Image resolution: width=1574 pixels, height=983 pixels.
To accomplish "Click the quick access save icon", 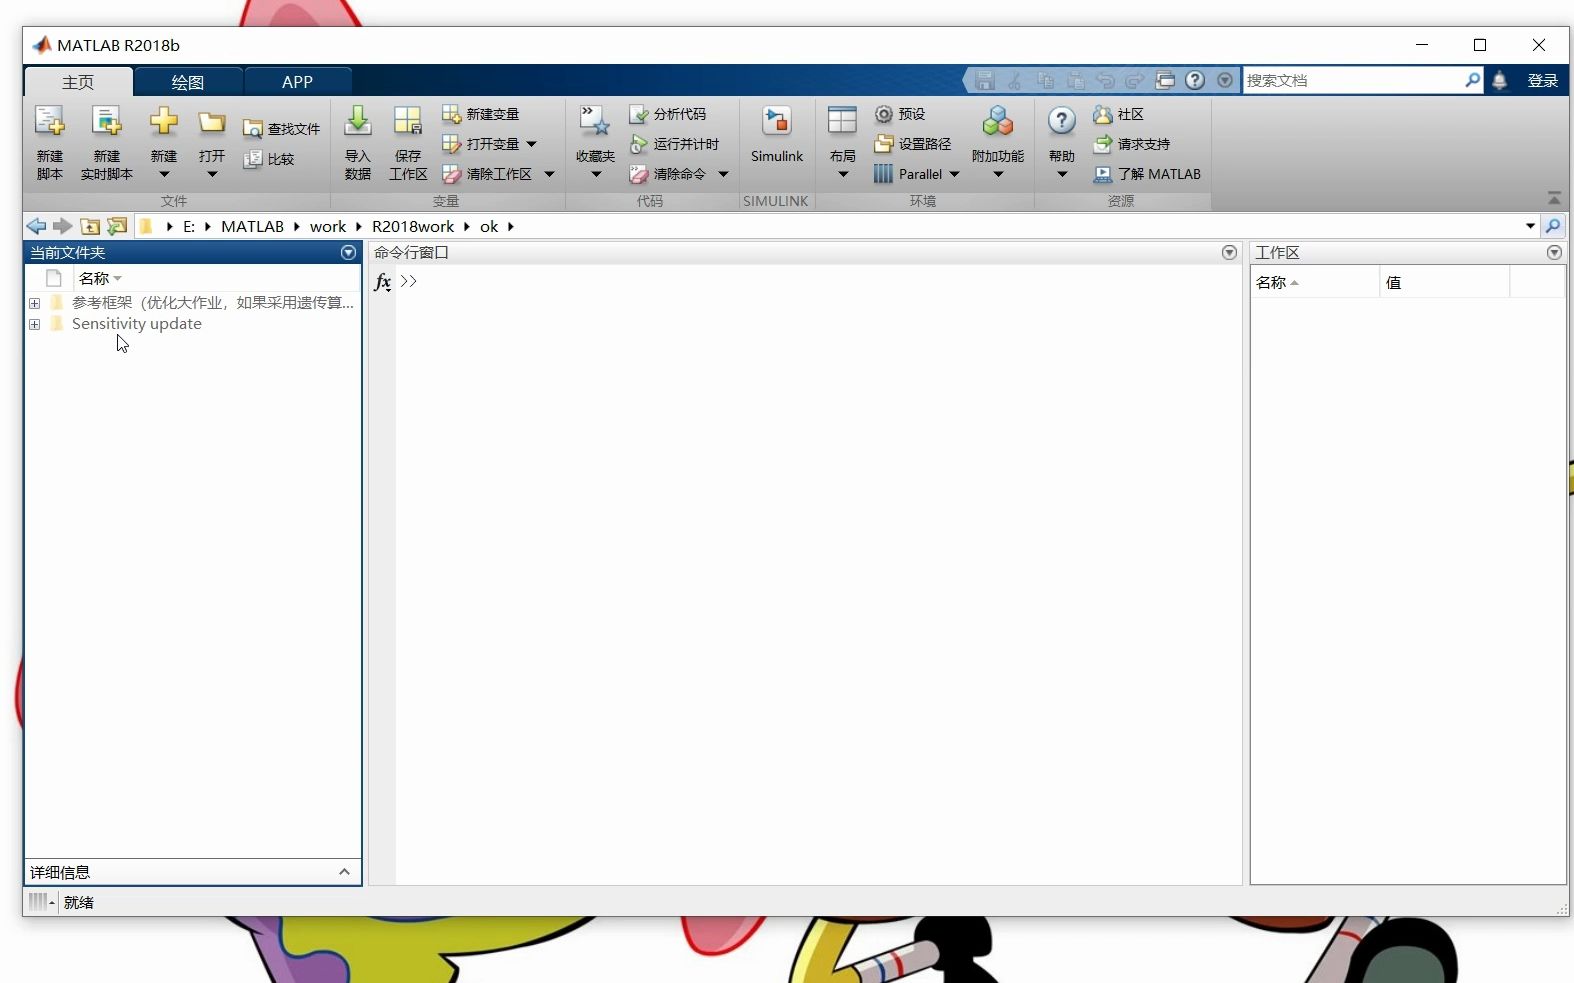I will click(x=985, y=80).
